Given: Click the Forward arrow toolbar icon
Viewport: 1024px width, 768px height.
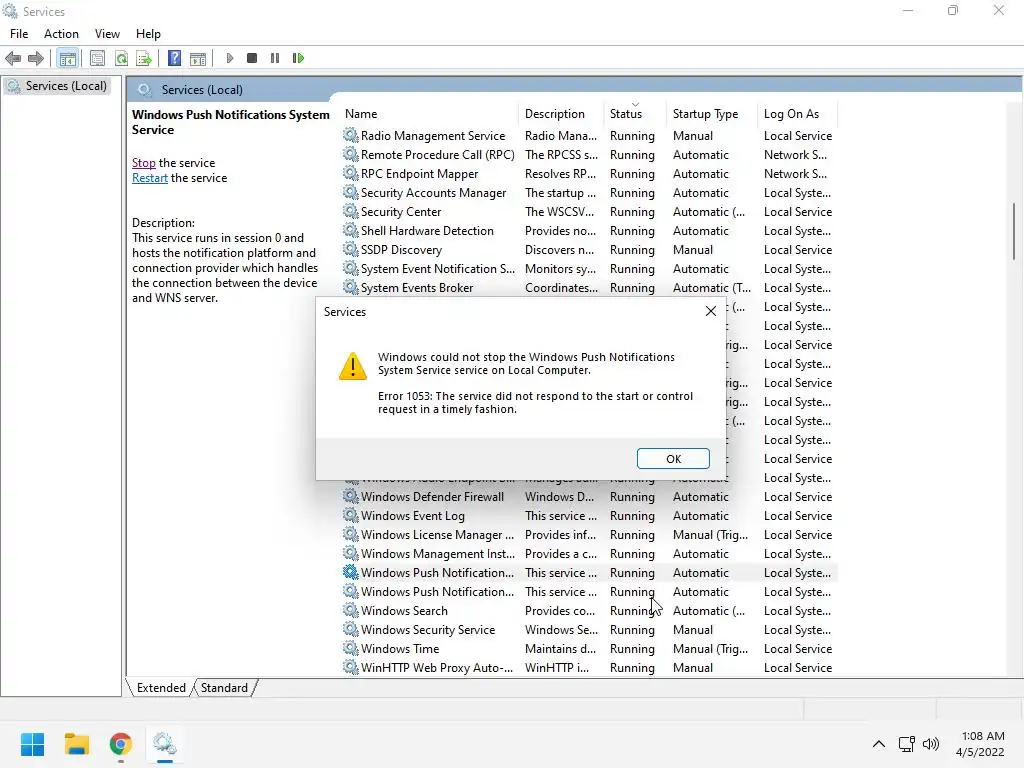Looking at the screenshot, I should (x=36, y=58).
